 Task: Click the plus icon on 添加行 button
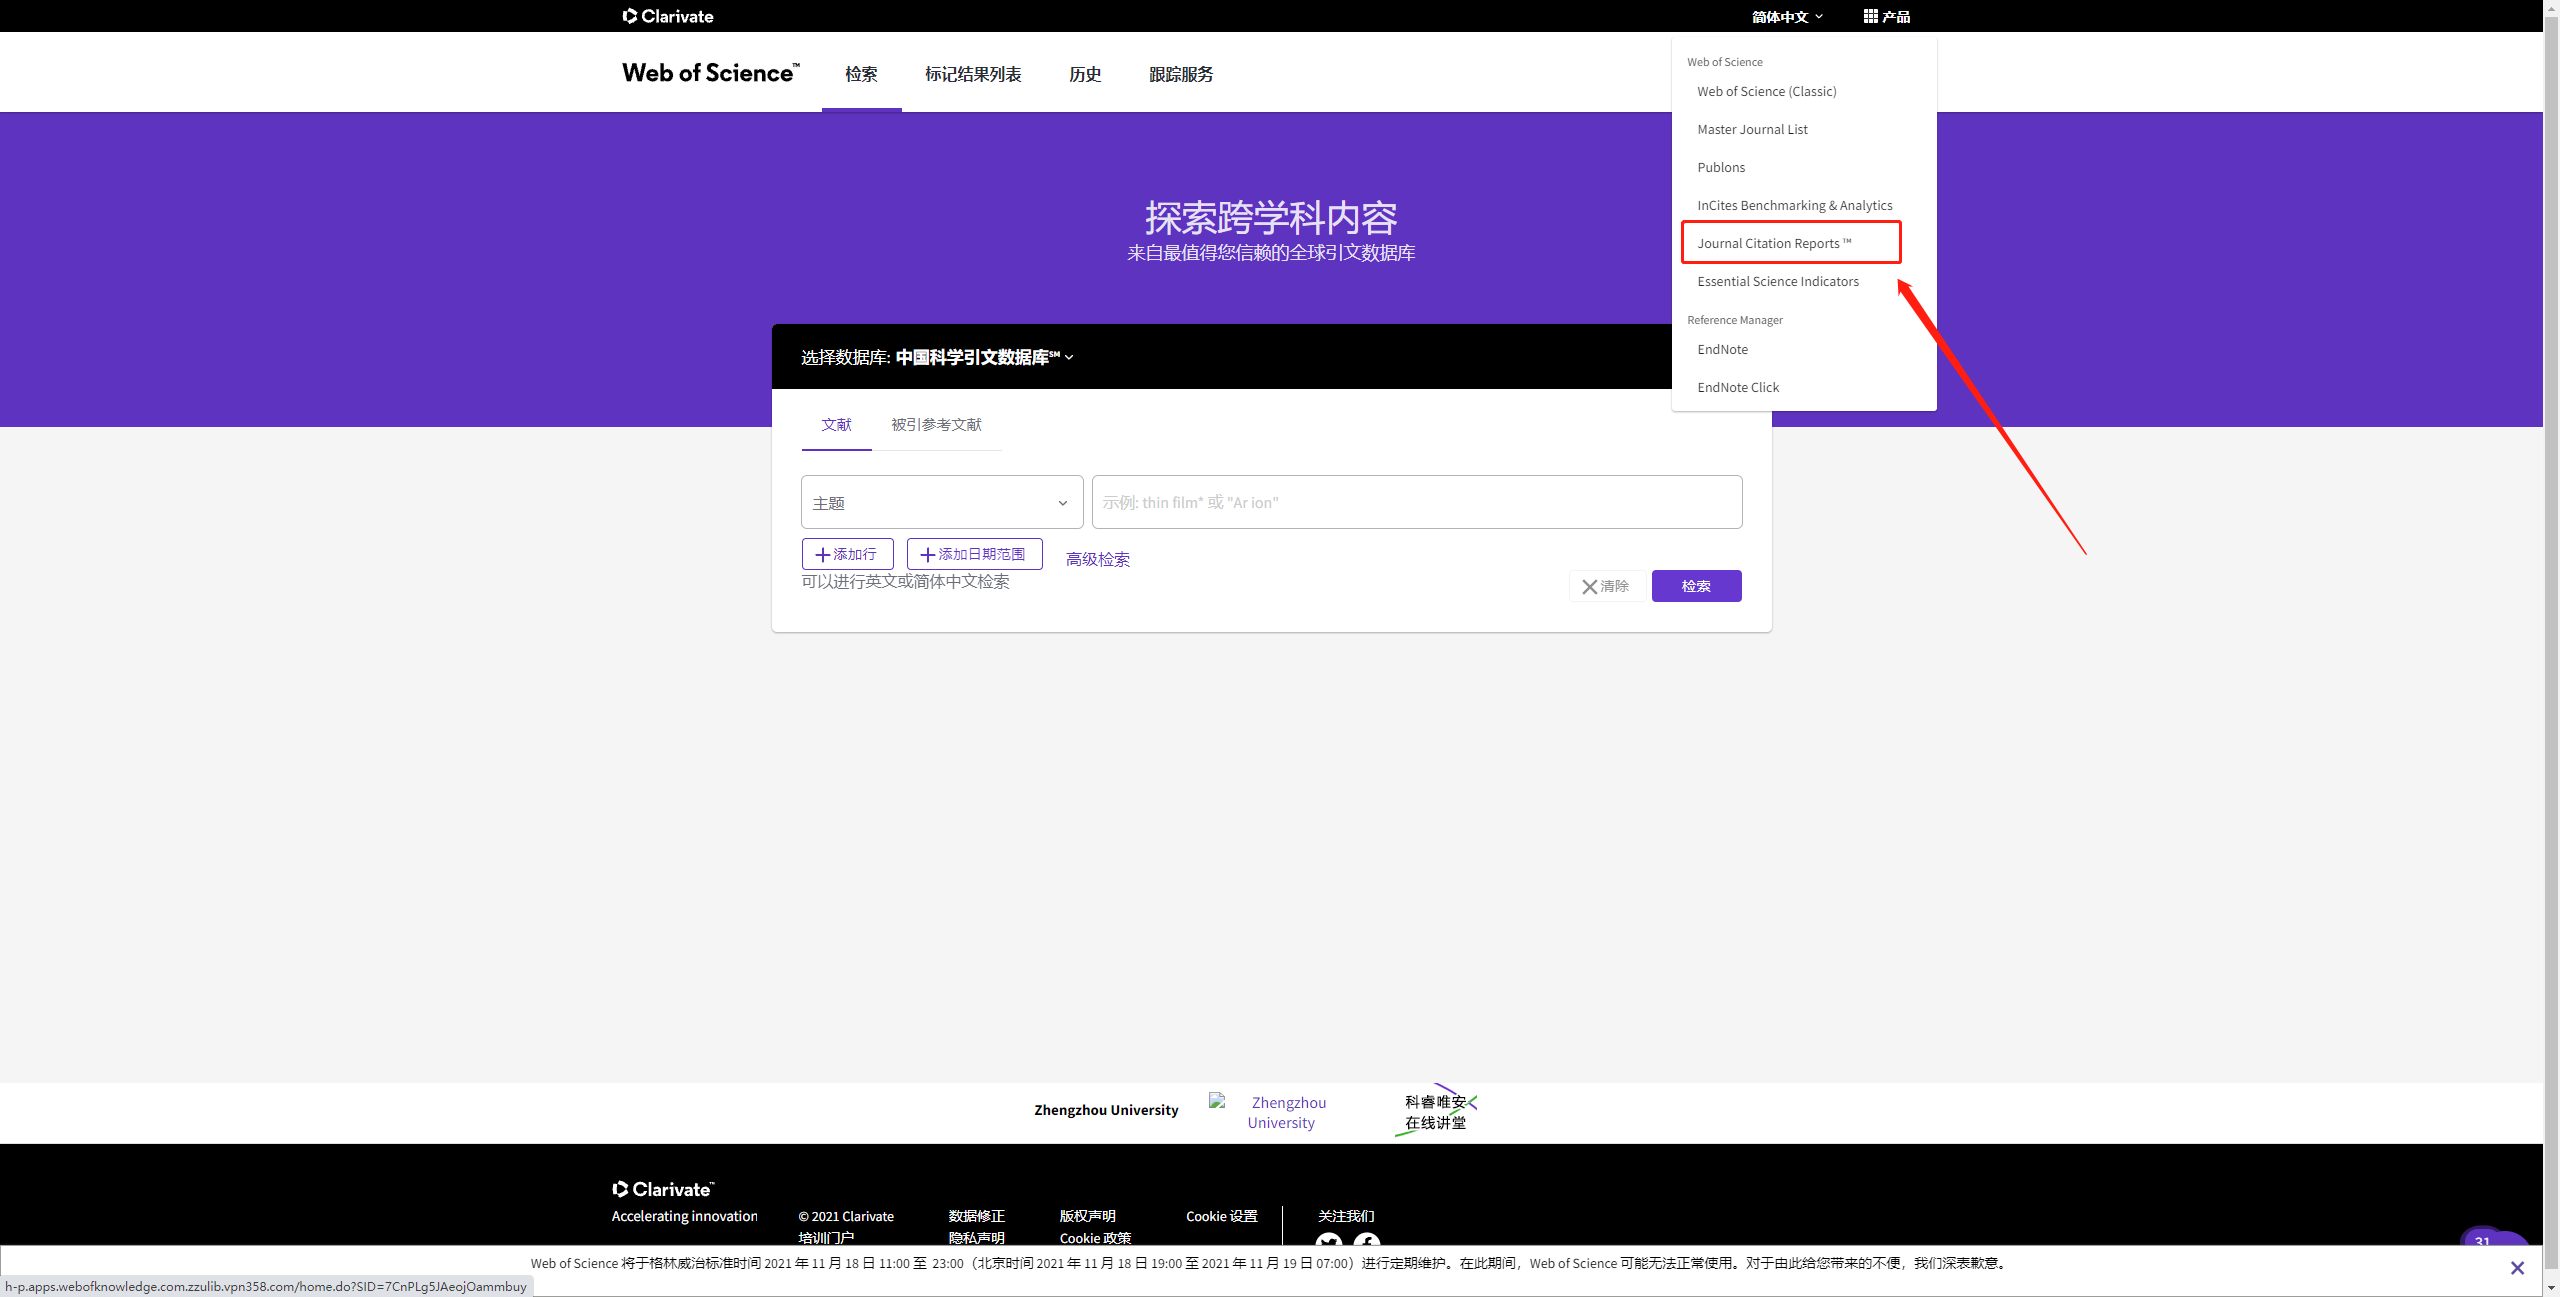822,554
